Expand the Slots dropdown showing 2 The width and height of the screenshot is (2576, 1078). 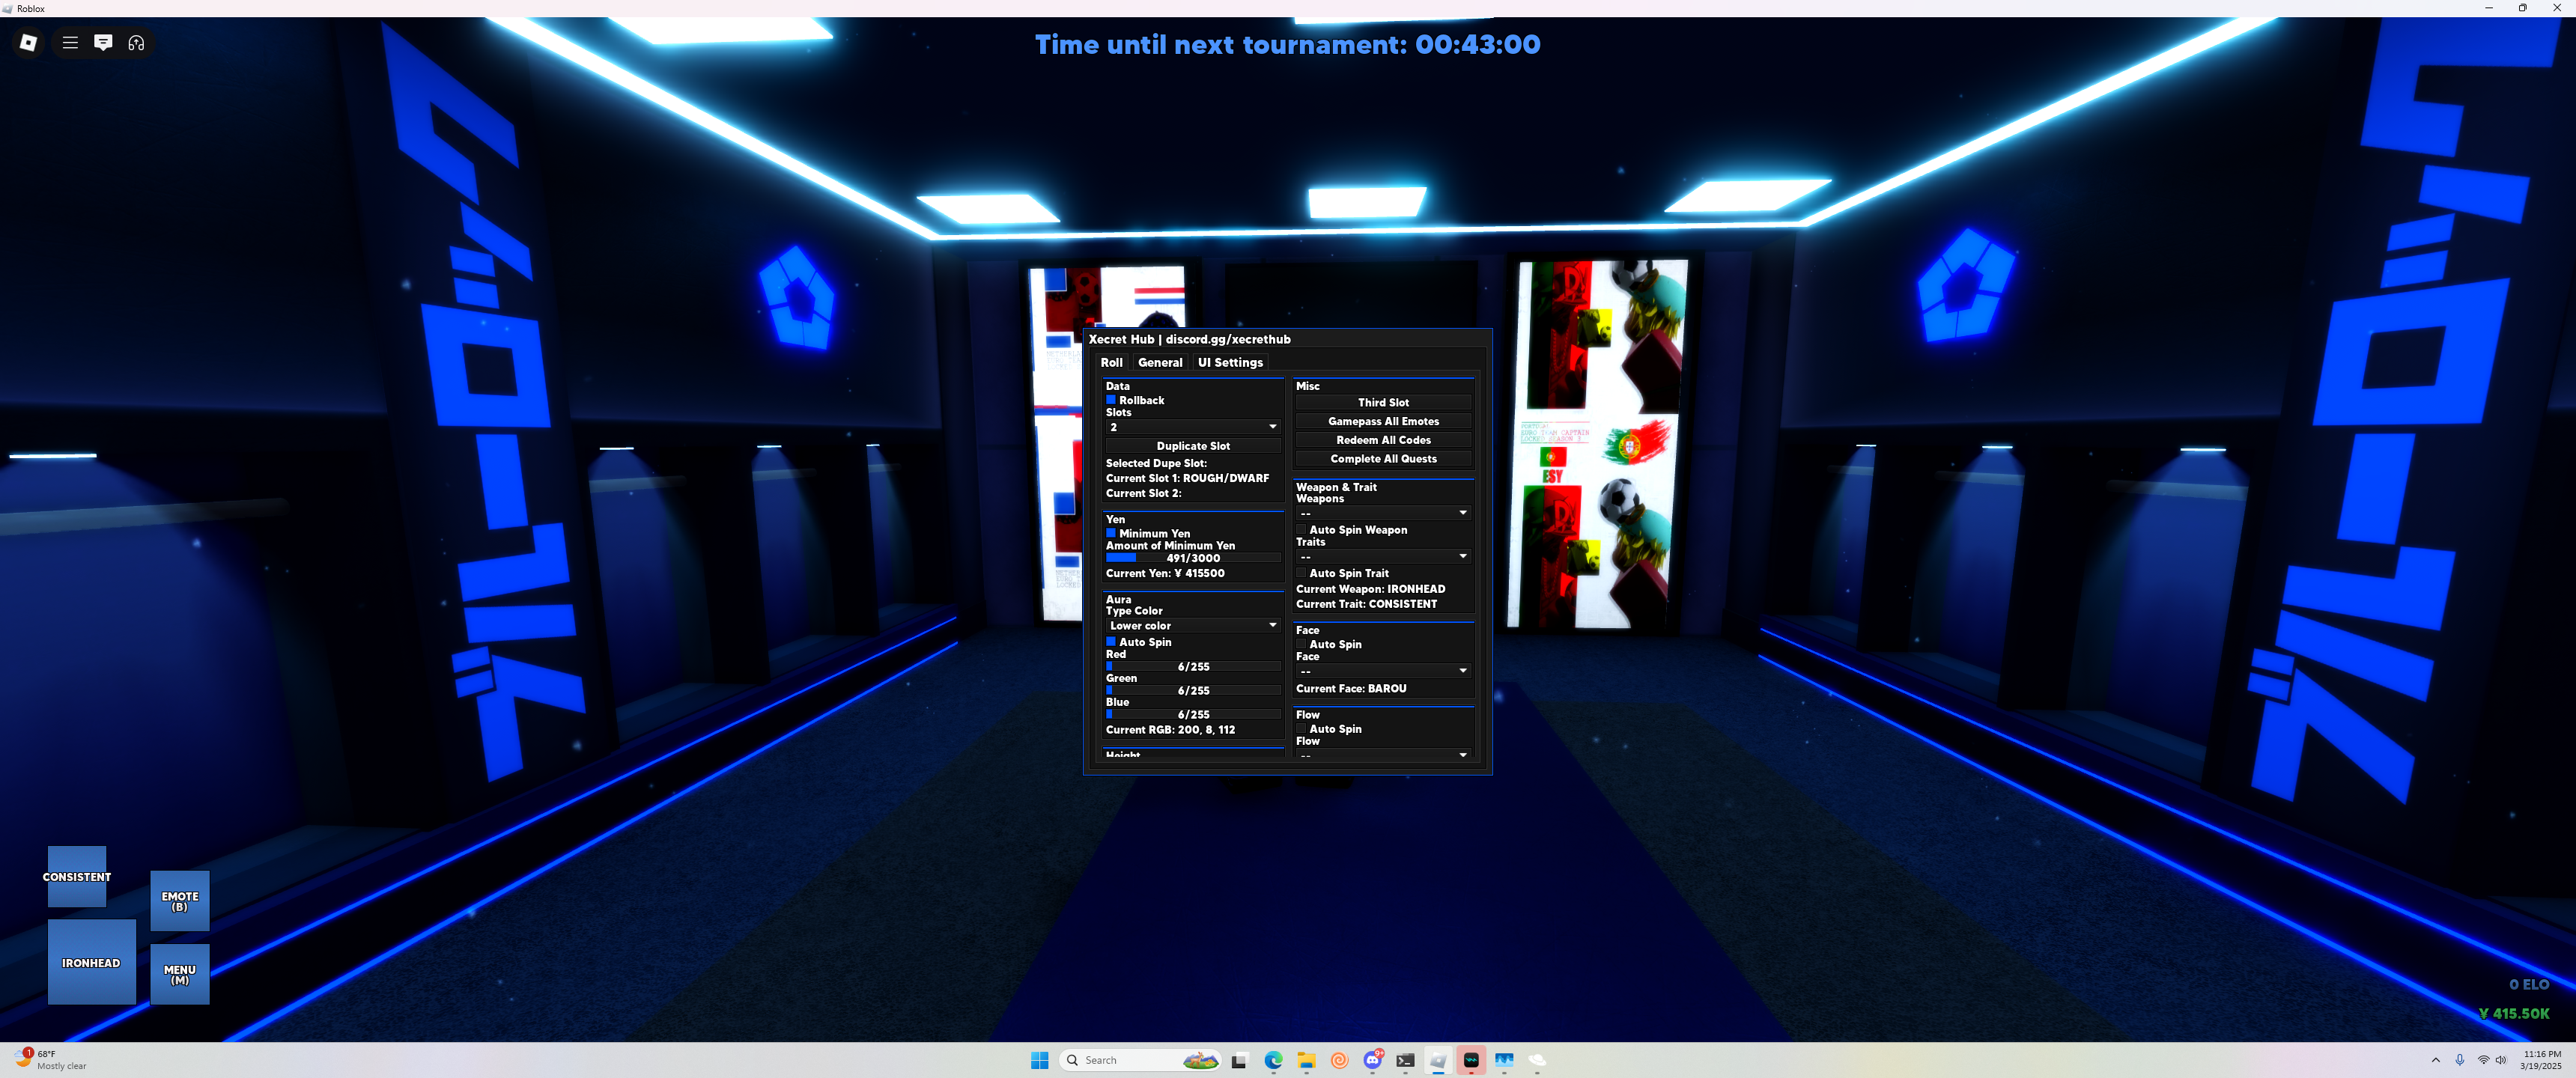tap(1192, 427)
